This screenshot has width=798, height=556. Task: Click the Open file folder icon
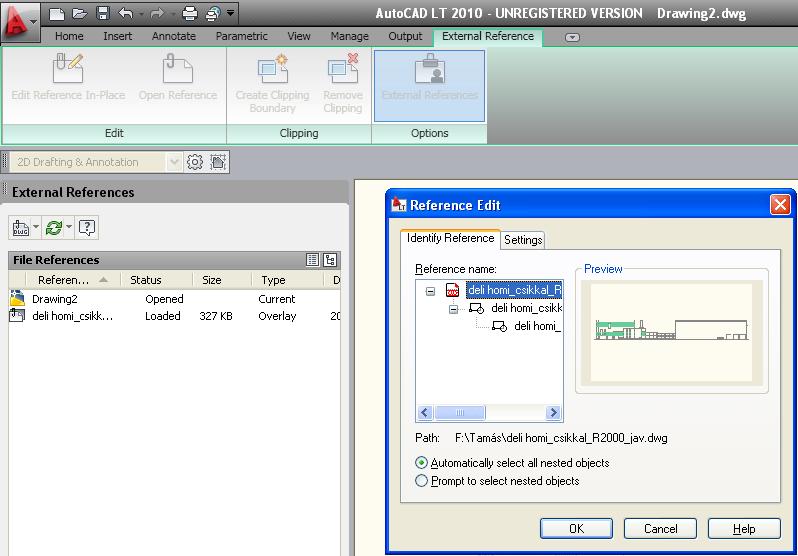pyautogui.click(x=79, y=13)
